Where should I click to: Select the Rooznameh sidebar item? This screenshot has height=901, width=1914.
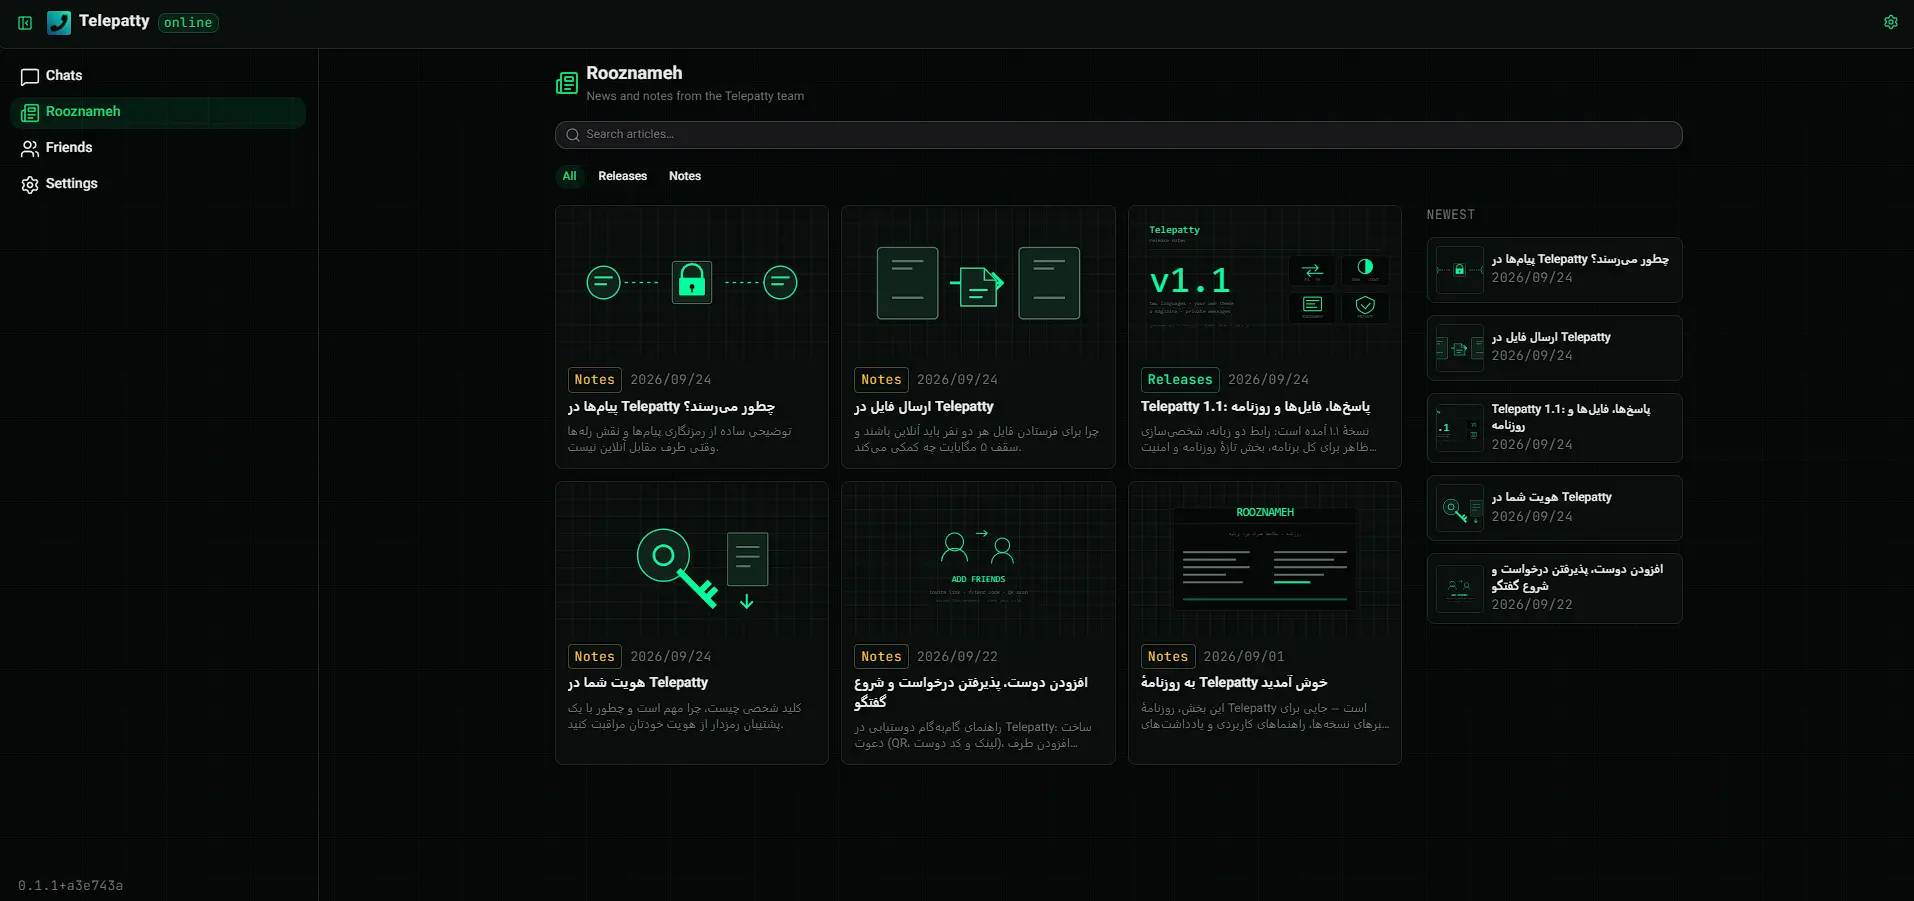point(158,112)
